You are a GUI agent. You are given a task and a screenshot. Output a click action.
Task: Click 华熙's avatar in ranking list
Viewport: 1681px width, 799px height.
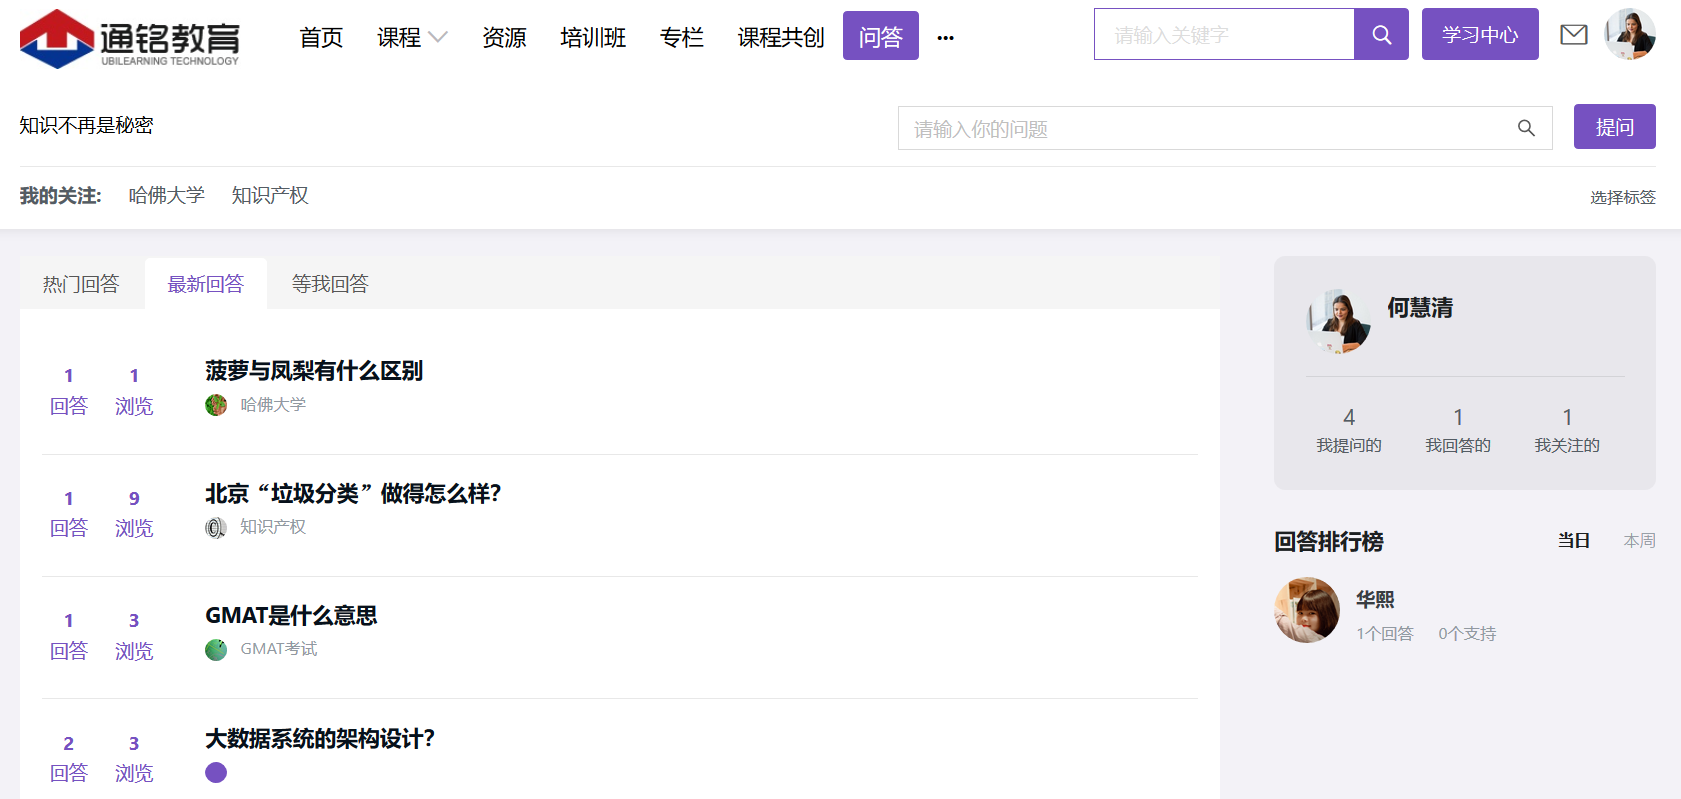click(x=1307, y=610)
